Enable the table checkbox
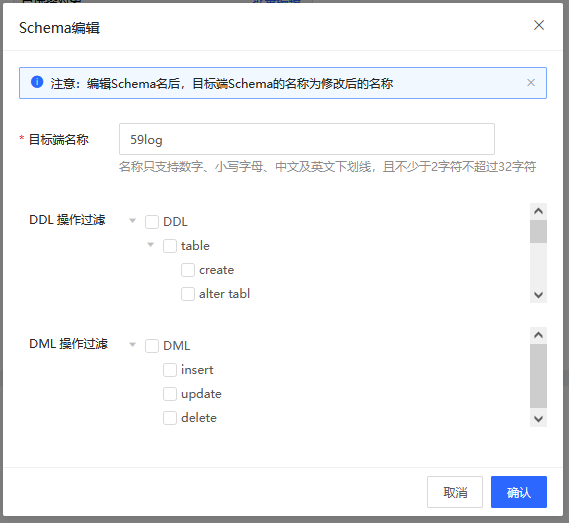 [170, 246]
